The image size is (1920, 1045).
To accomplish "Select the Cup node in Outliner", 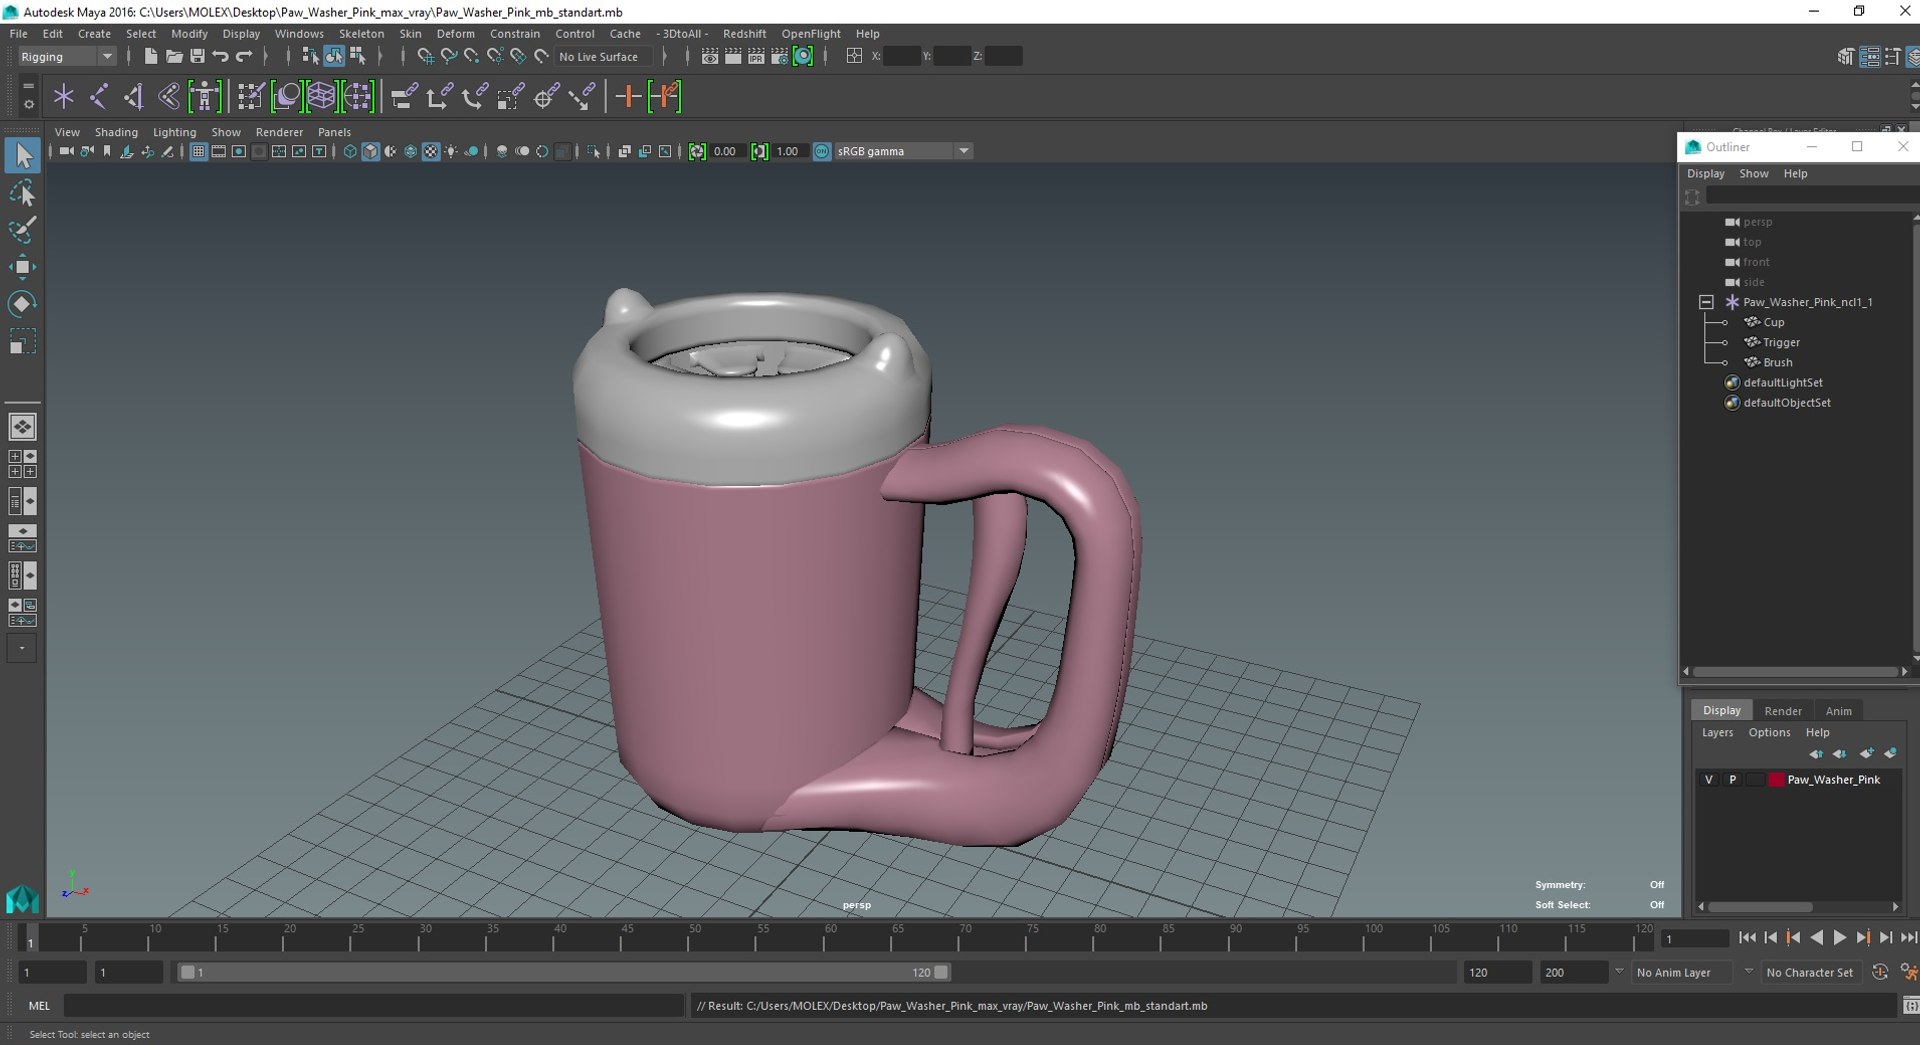I will (x=1773, y=322).
